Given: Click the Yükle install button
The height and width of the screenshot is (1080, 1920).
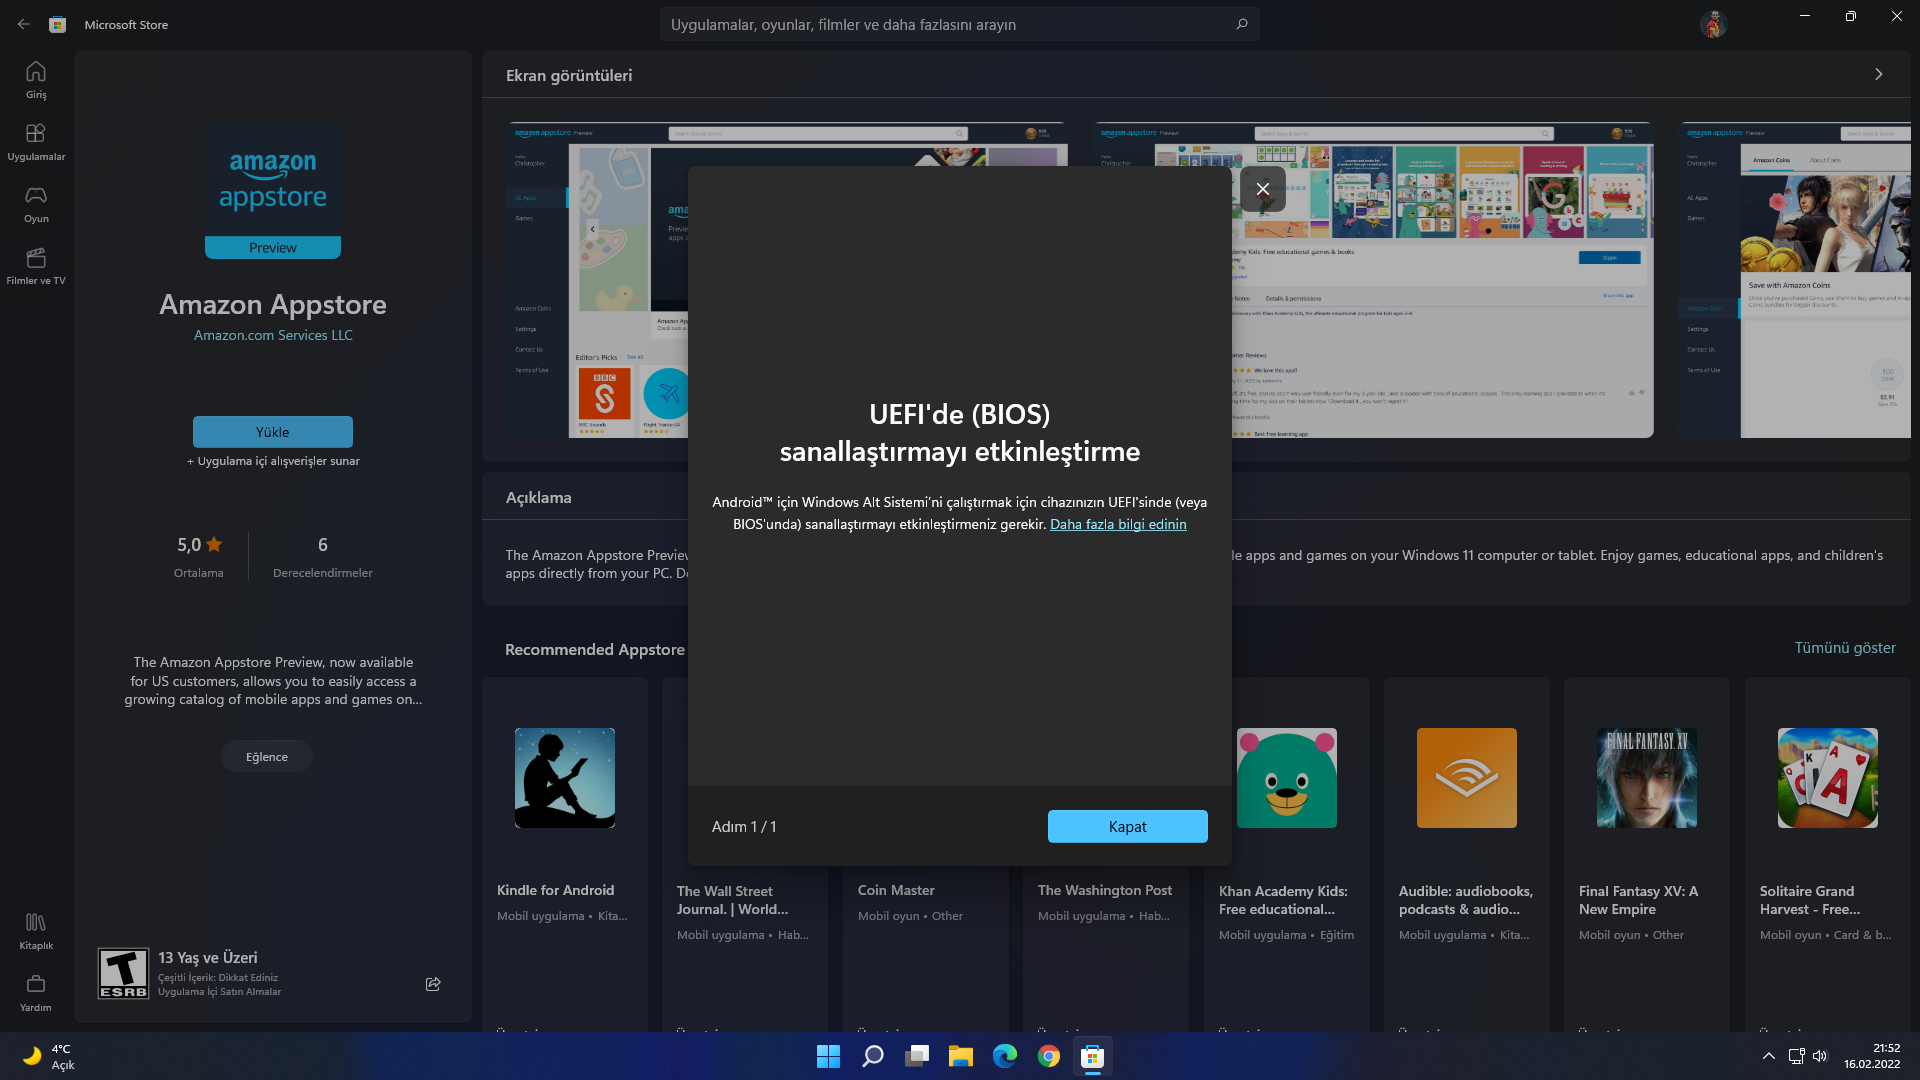Looking at the screenshot, I should (272, 432).
